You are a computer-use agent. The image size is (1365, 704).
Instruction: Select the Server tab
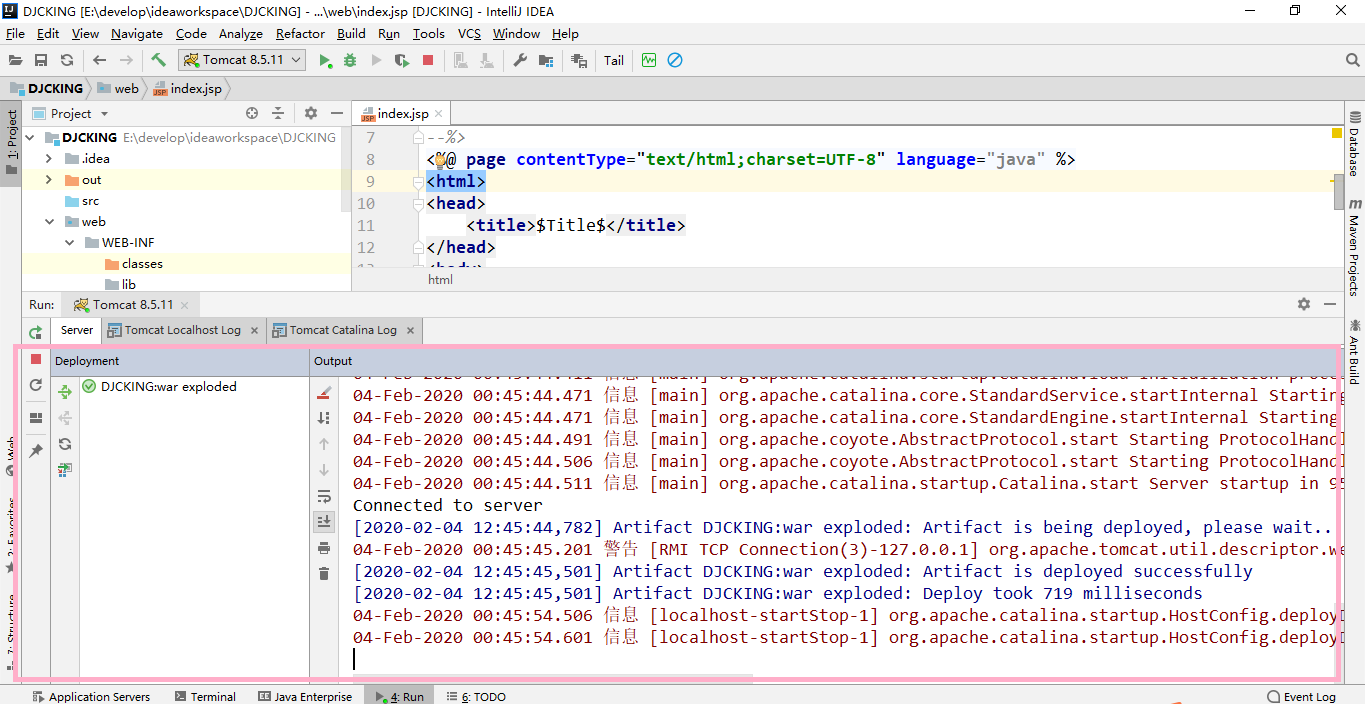(x=77, y=330)
